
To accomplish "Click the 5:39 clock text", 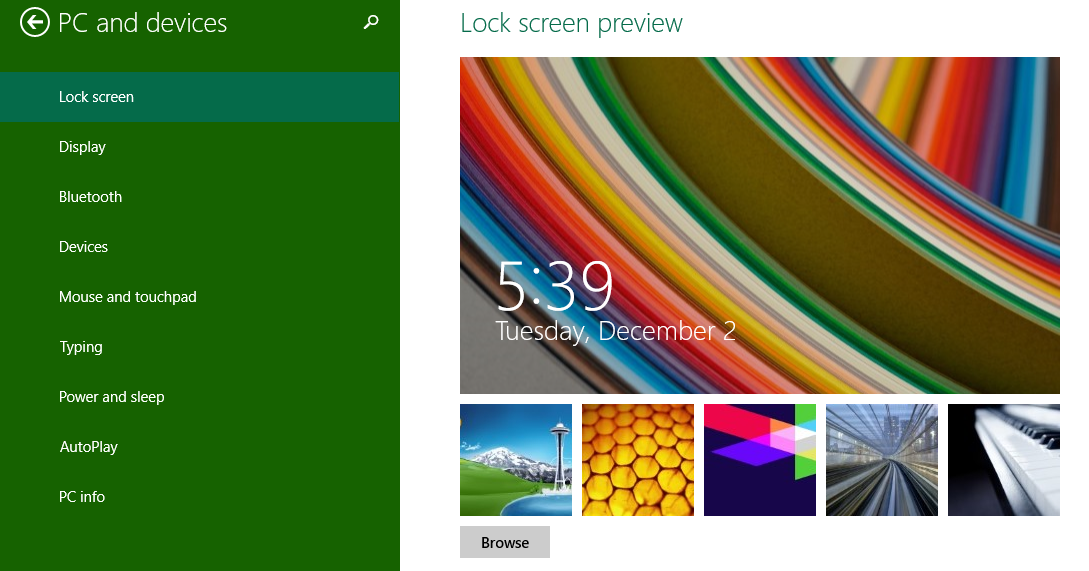I will pyautogui.click(x=555, y=286).
